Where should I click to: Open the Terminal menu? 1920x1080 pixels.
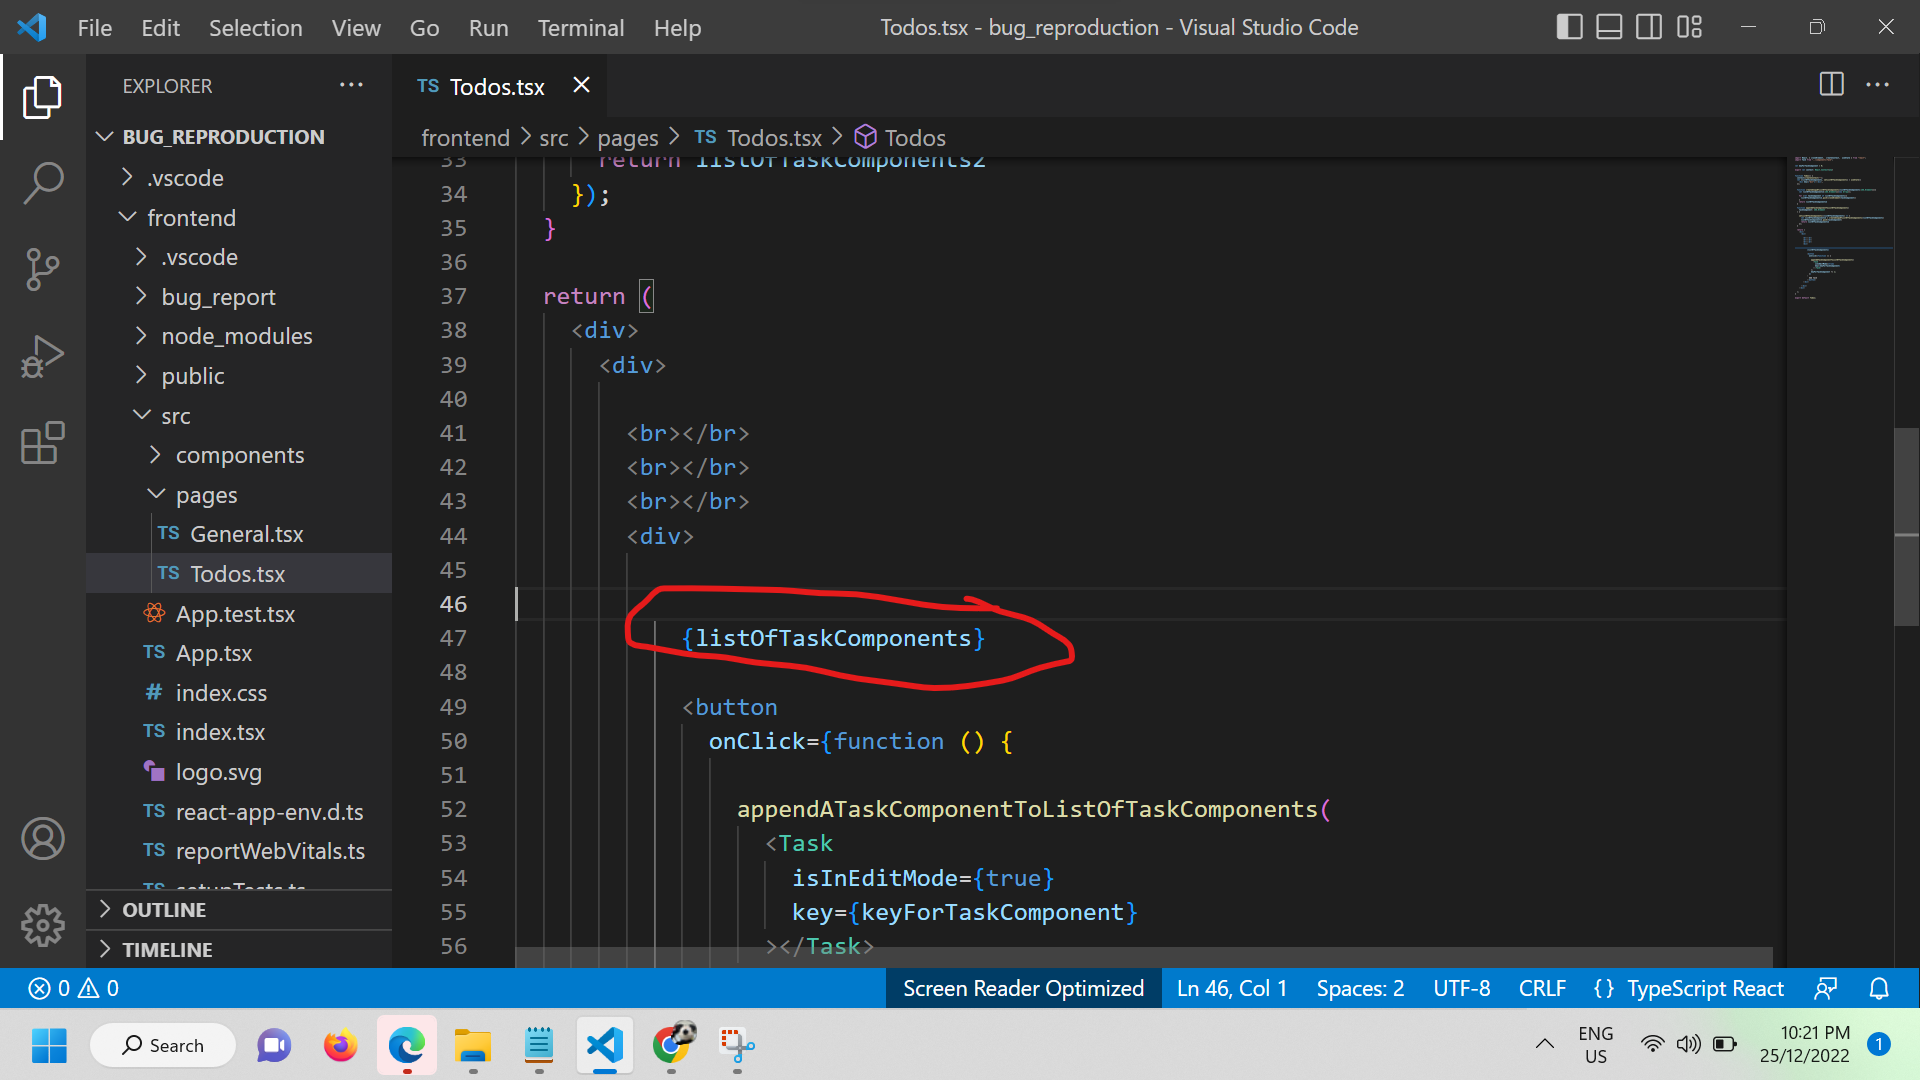[x=580, y=27]
